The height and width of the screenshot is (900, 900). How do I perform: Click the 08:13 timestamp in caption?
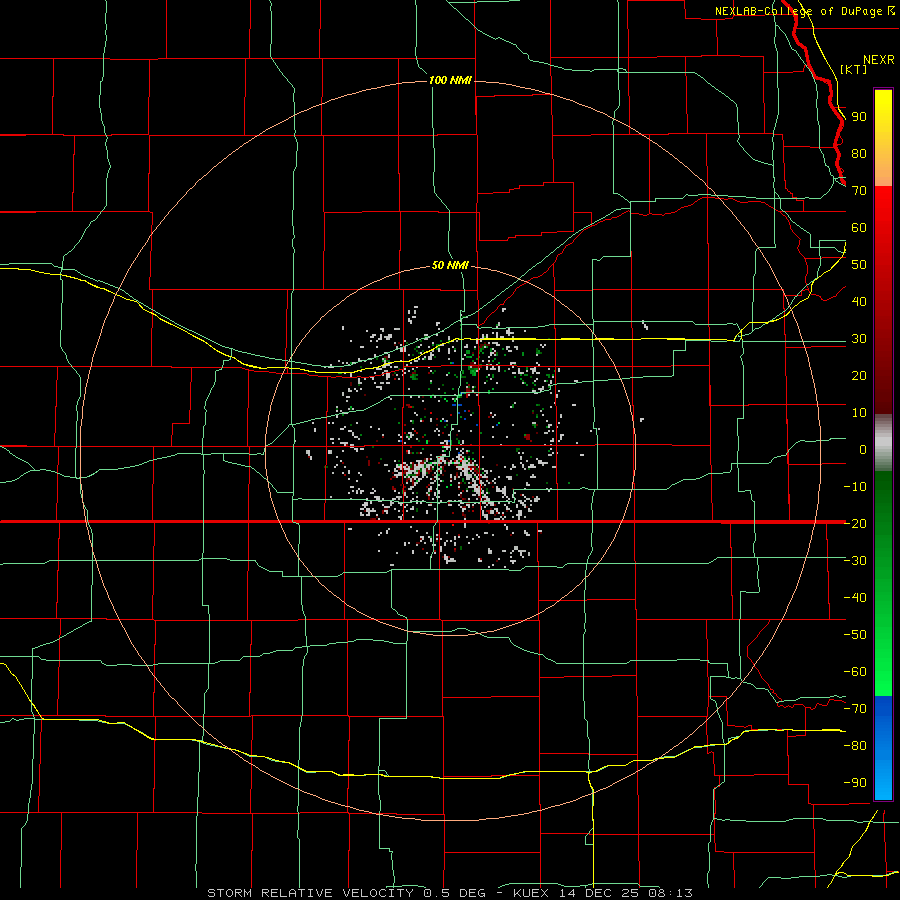pyautogui.click(x=671, y=893)
